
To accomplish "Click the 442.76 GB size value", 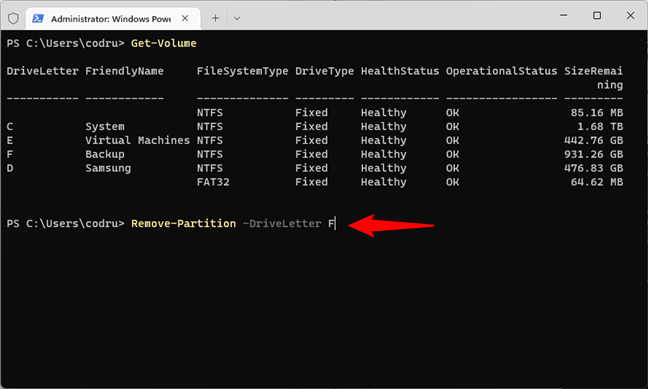I will 593,140.
